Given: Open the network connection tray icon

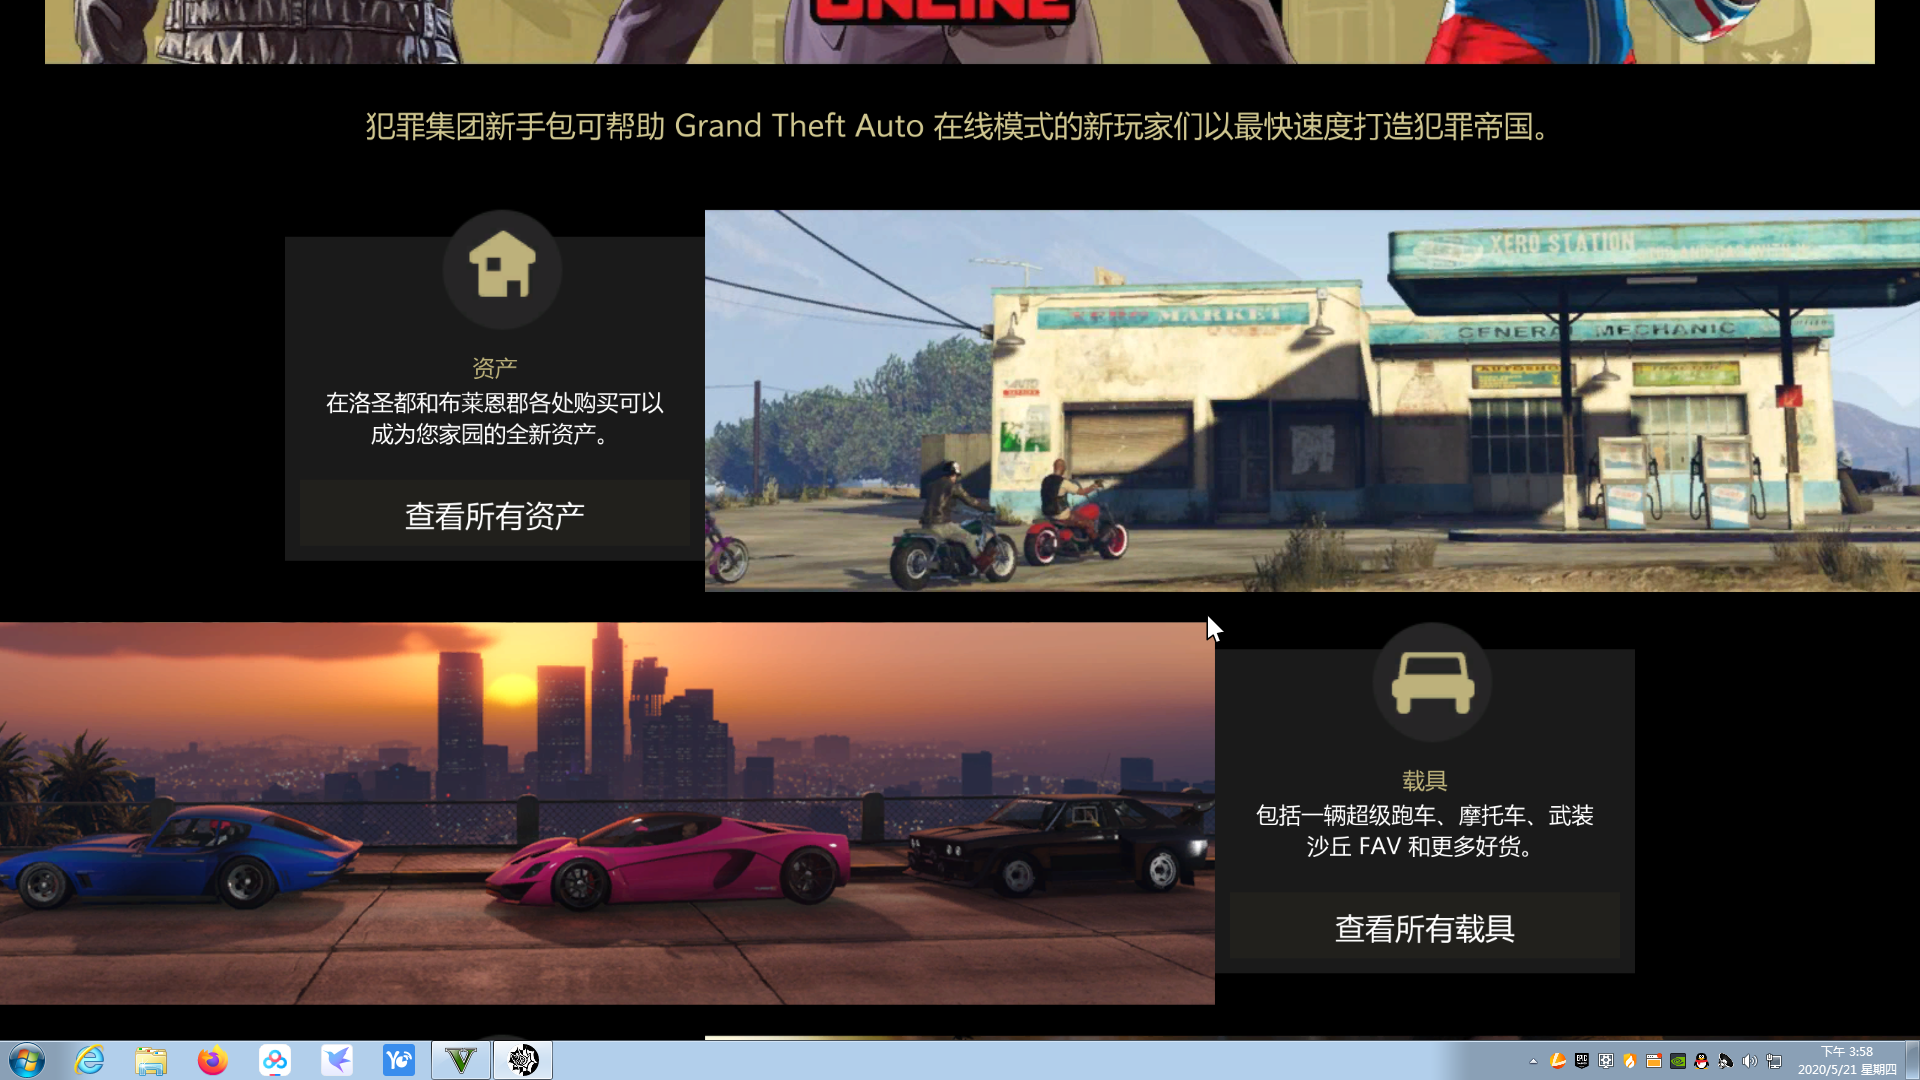Looking at the screenshot, I should [x=1774, y=1061].
